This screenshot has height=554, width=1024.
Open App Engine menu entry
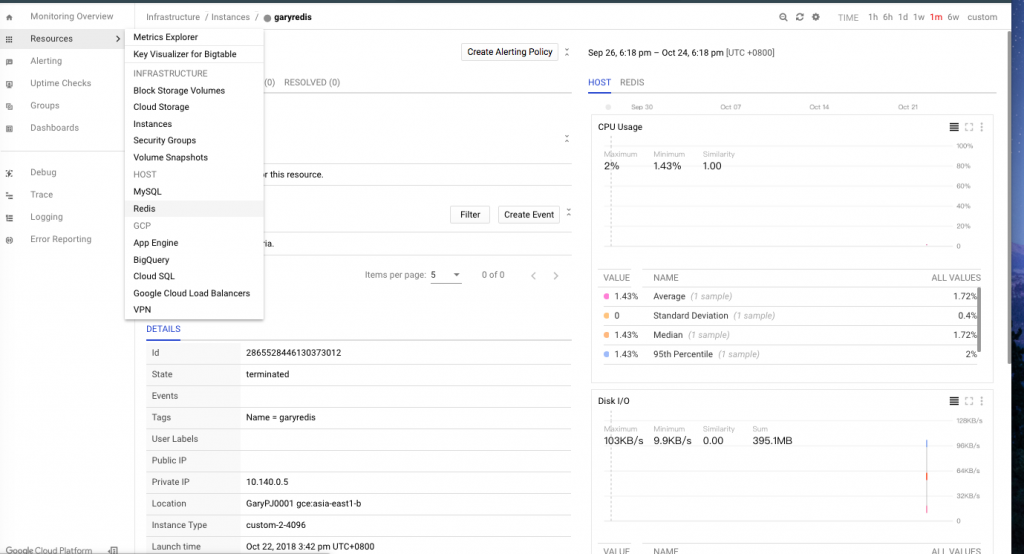point(155,242)
